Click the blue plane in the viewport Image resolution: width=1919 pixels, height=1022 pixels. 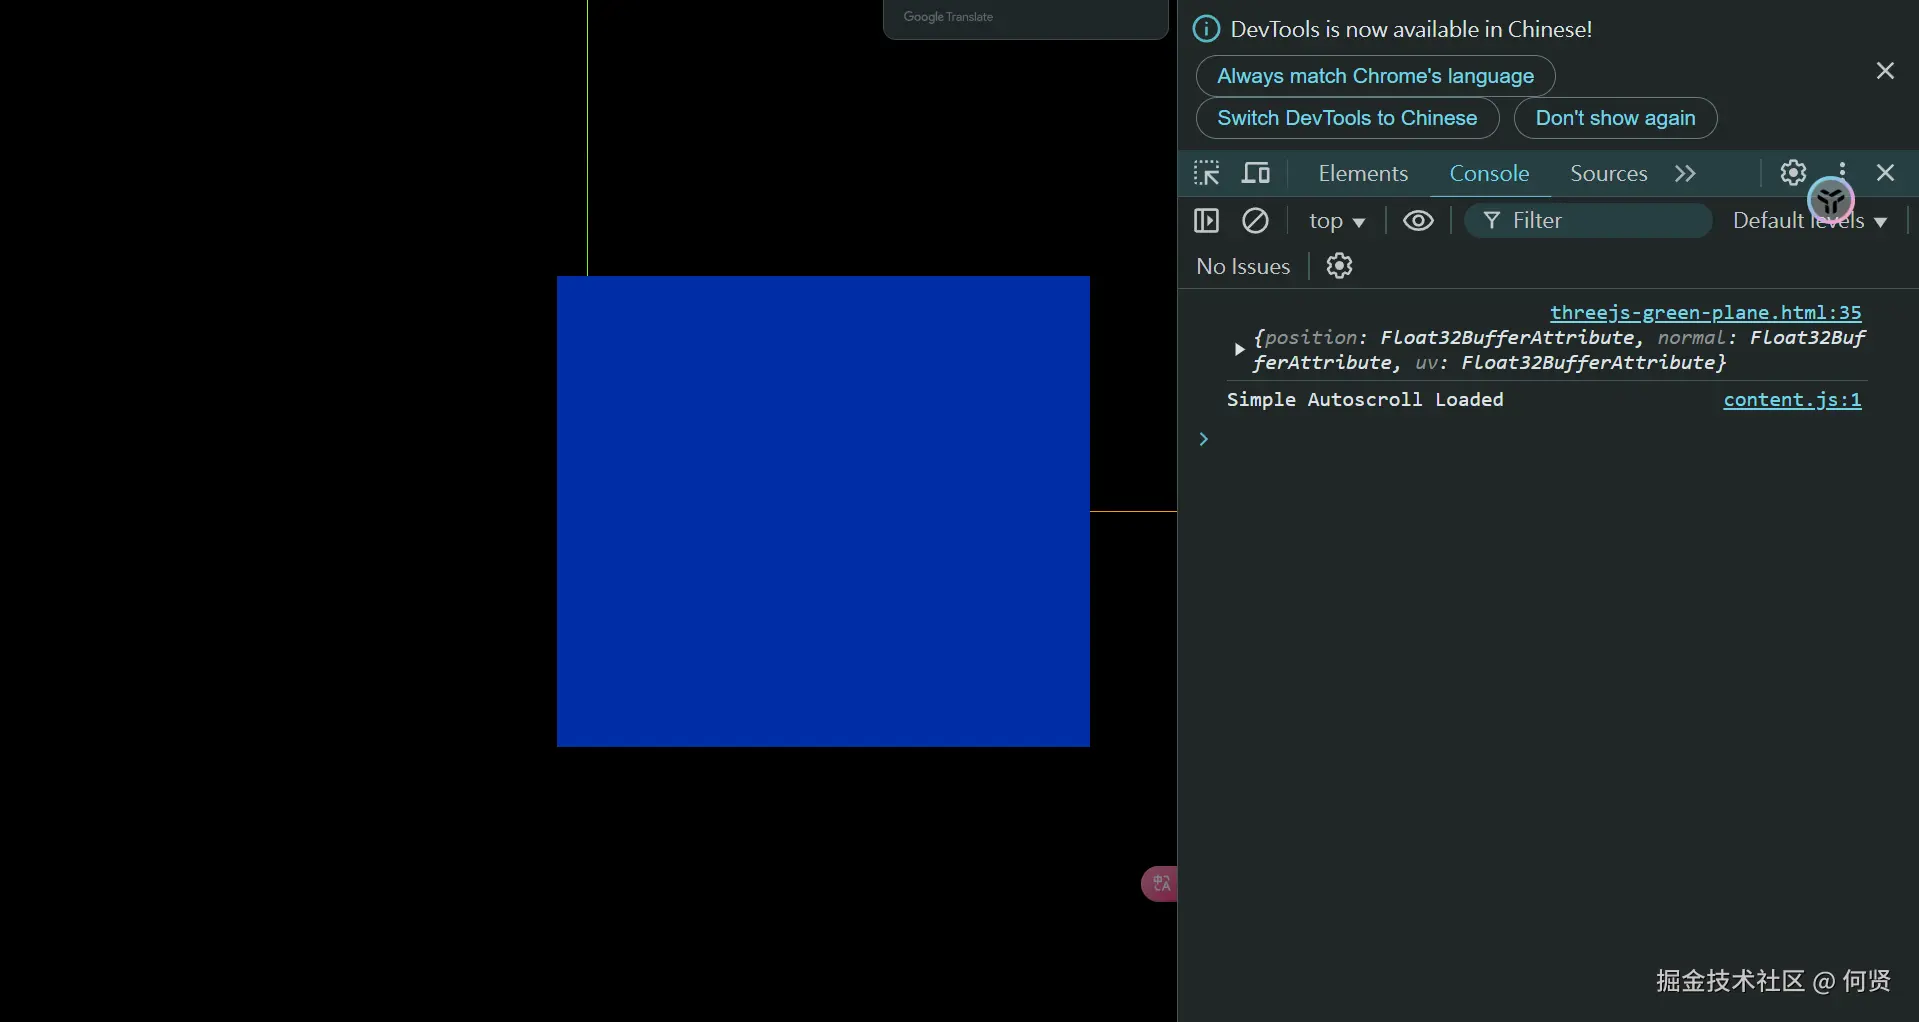pyautogui.click(x=822, y=511)
